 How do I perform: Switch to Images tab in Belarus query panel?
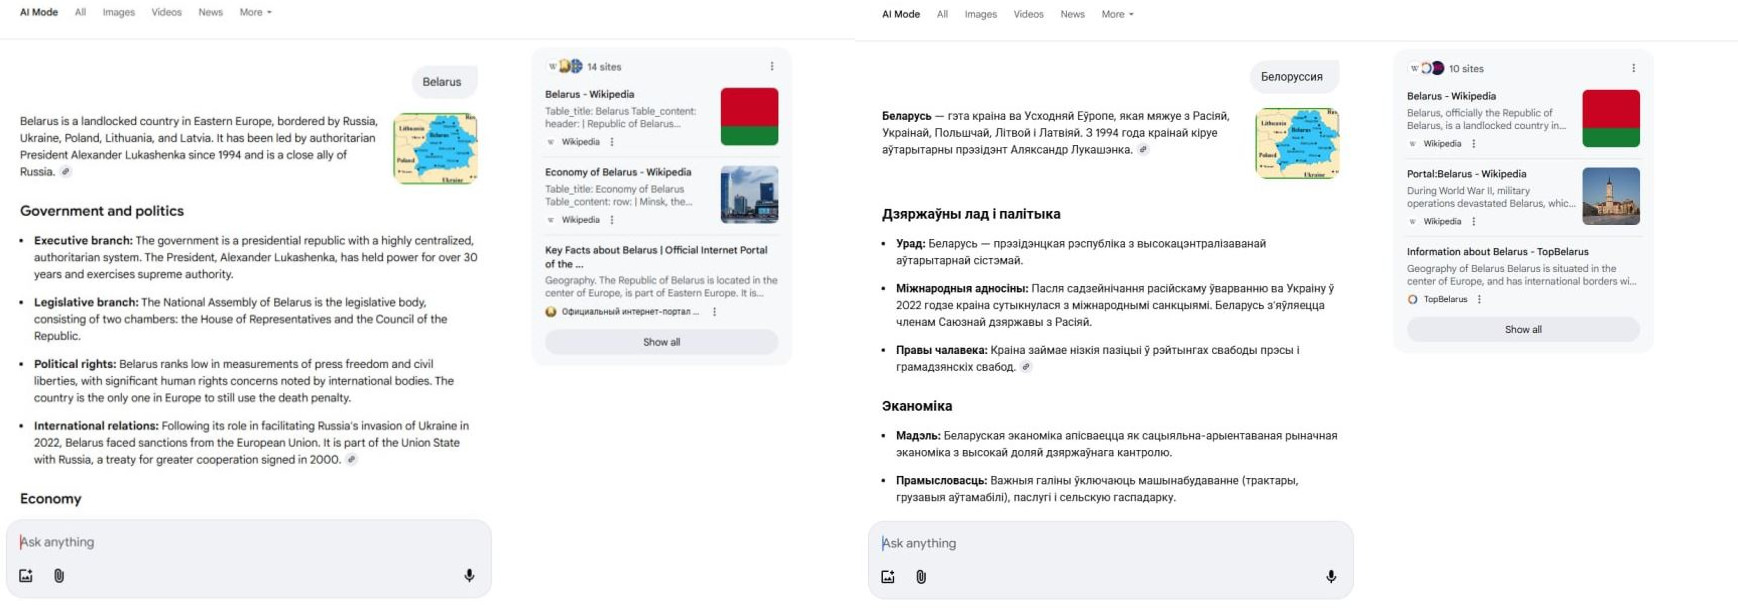(x=118, y=12)
